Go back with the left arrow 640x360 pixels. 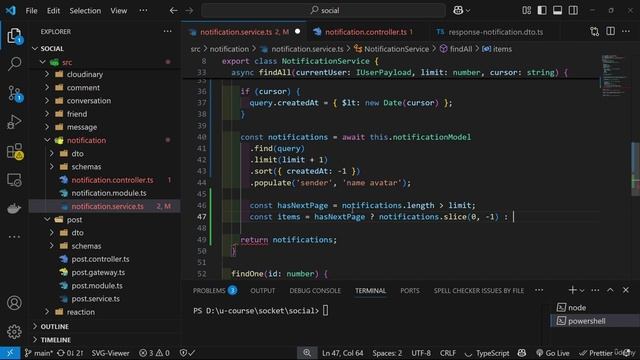click(x=173, y=11)
